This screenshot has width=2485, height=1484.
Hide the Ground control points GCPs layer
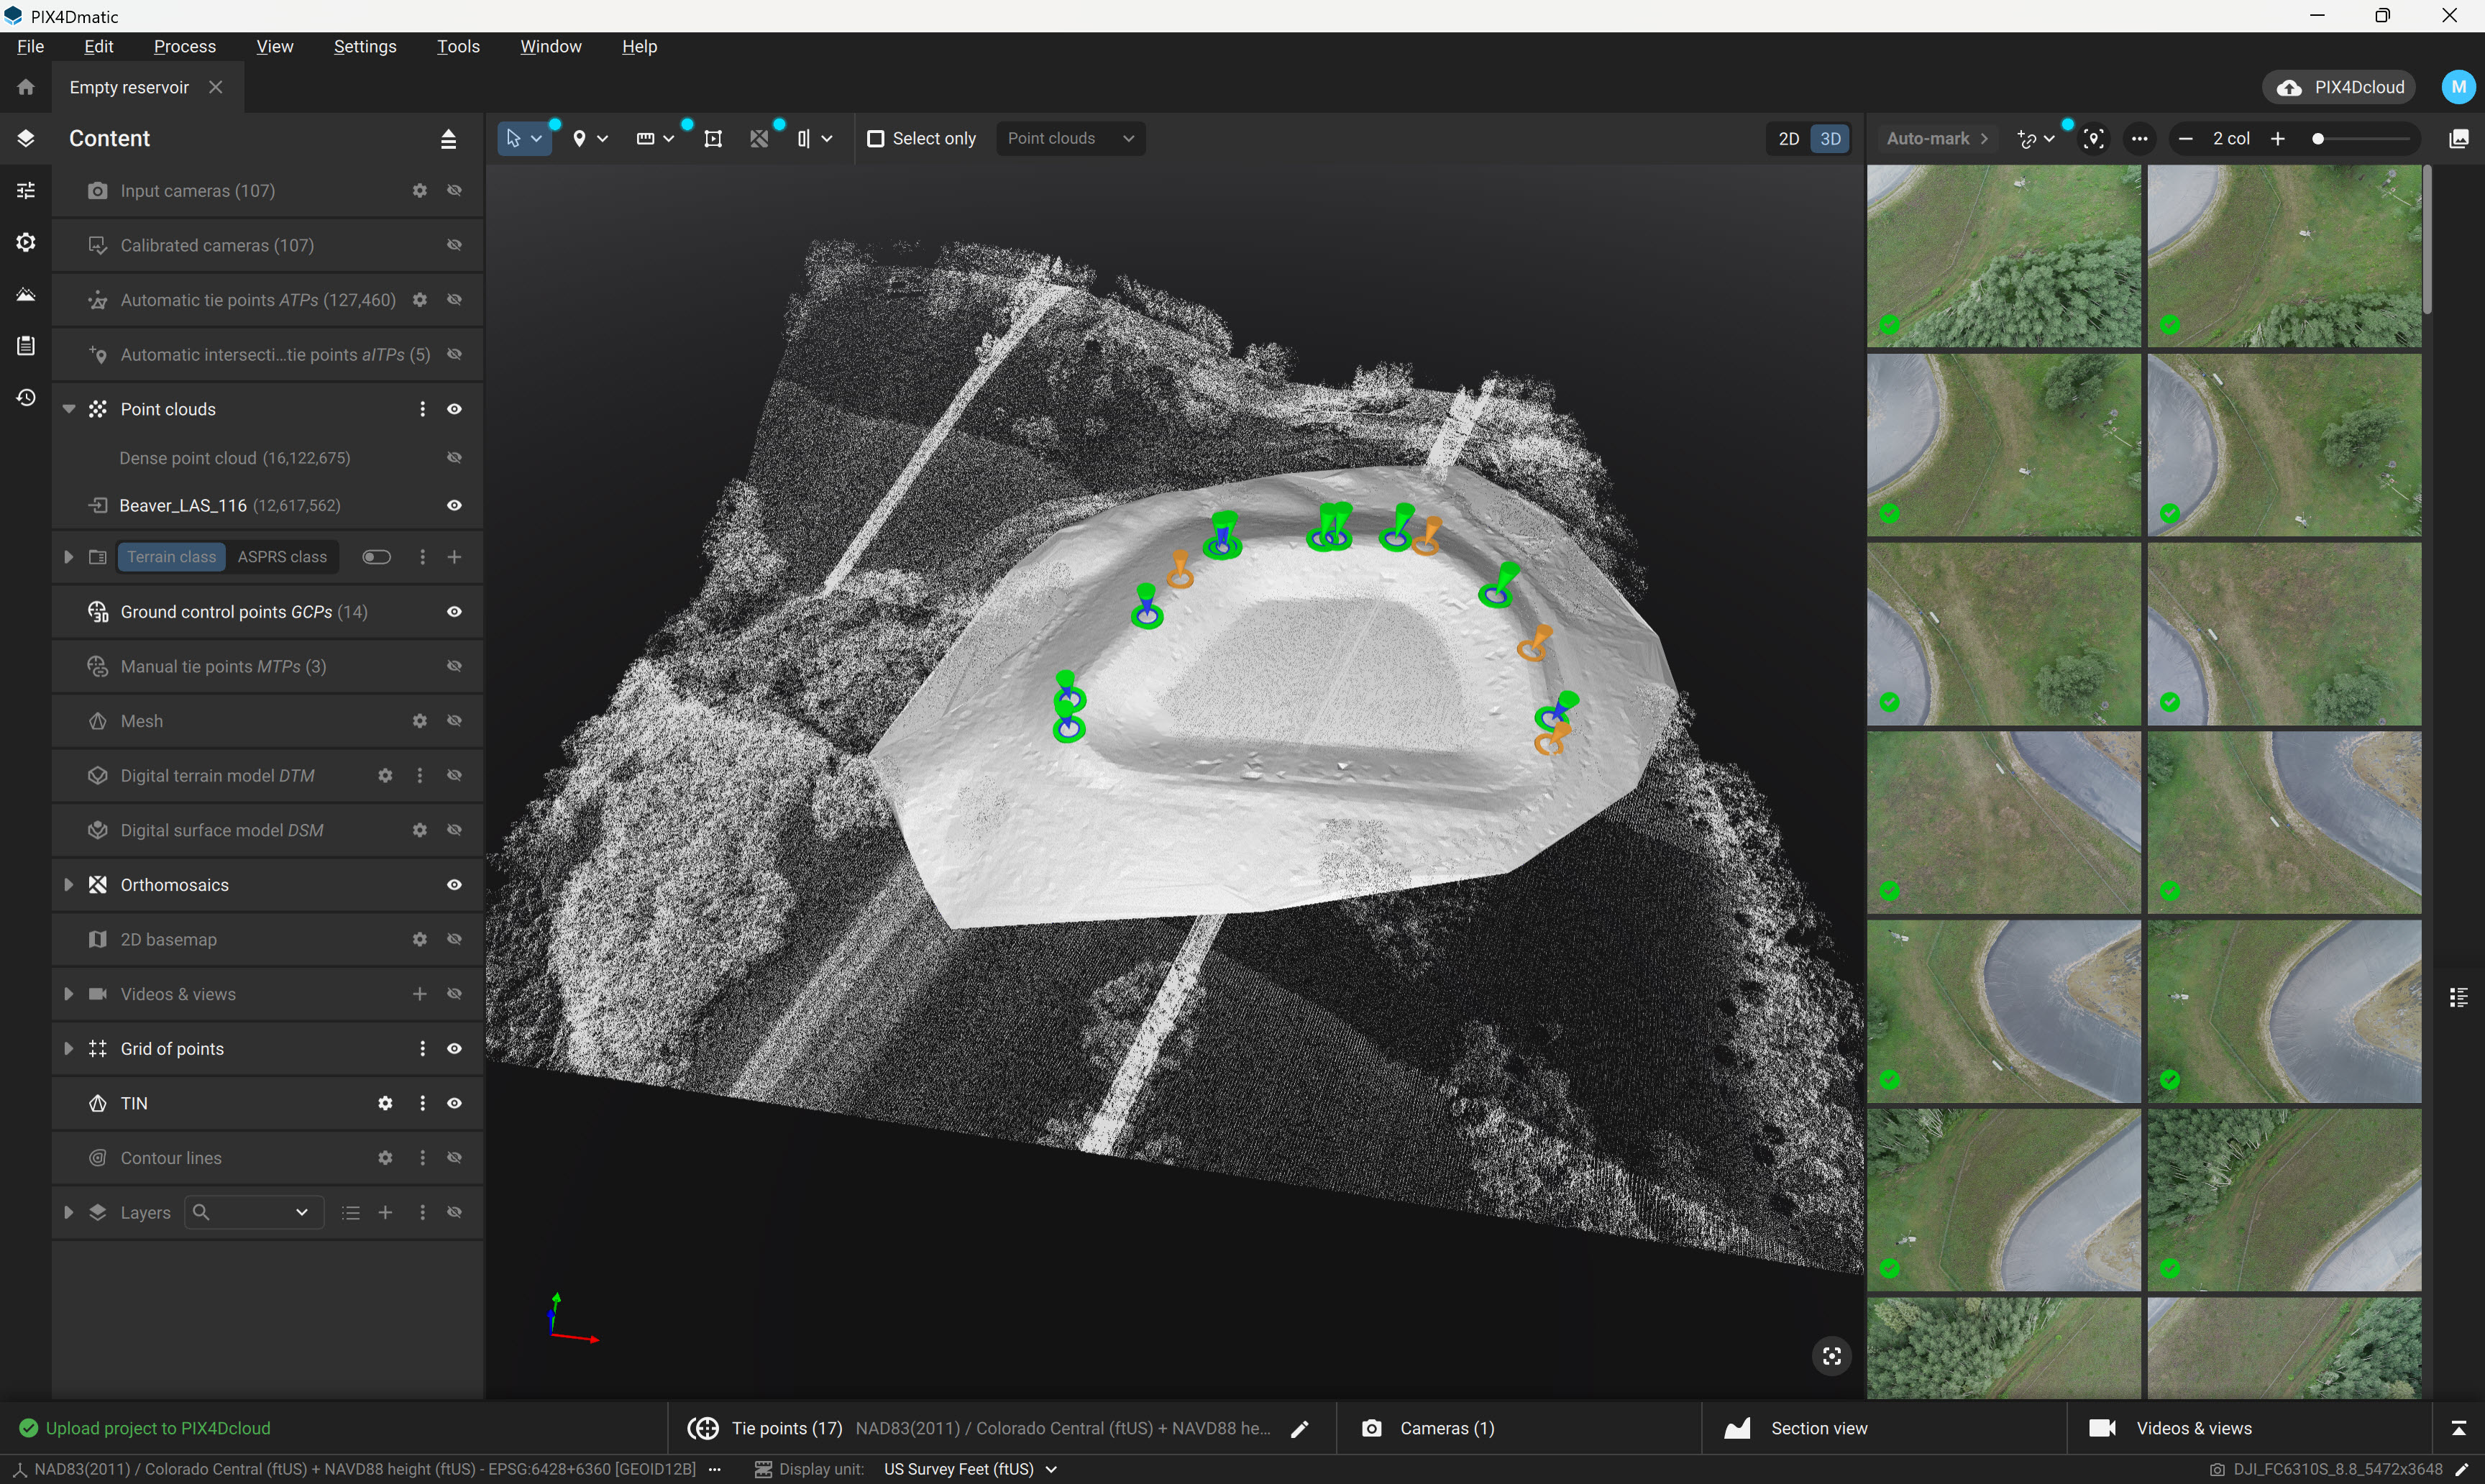[454, 611]
